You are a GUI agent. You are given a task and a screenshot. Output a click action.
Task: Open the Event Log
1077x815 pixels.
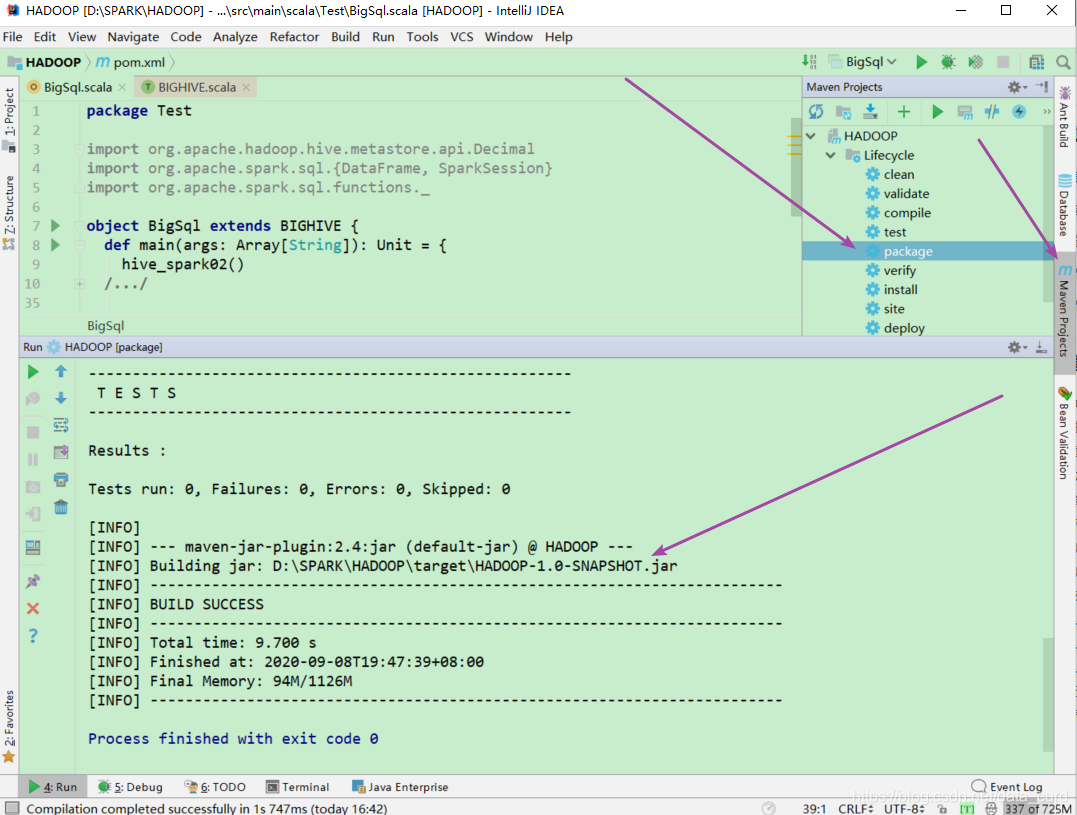[1007, 787]
